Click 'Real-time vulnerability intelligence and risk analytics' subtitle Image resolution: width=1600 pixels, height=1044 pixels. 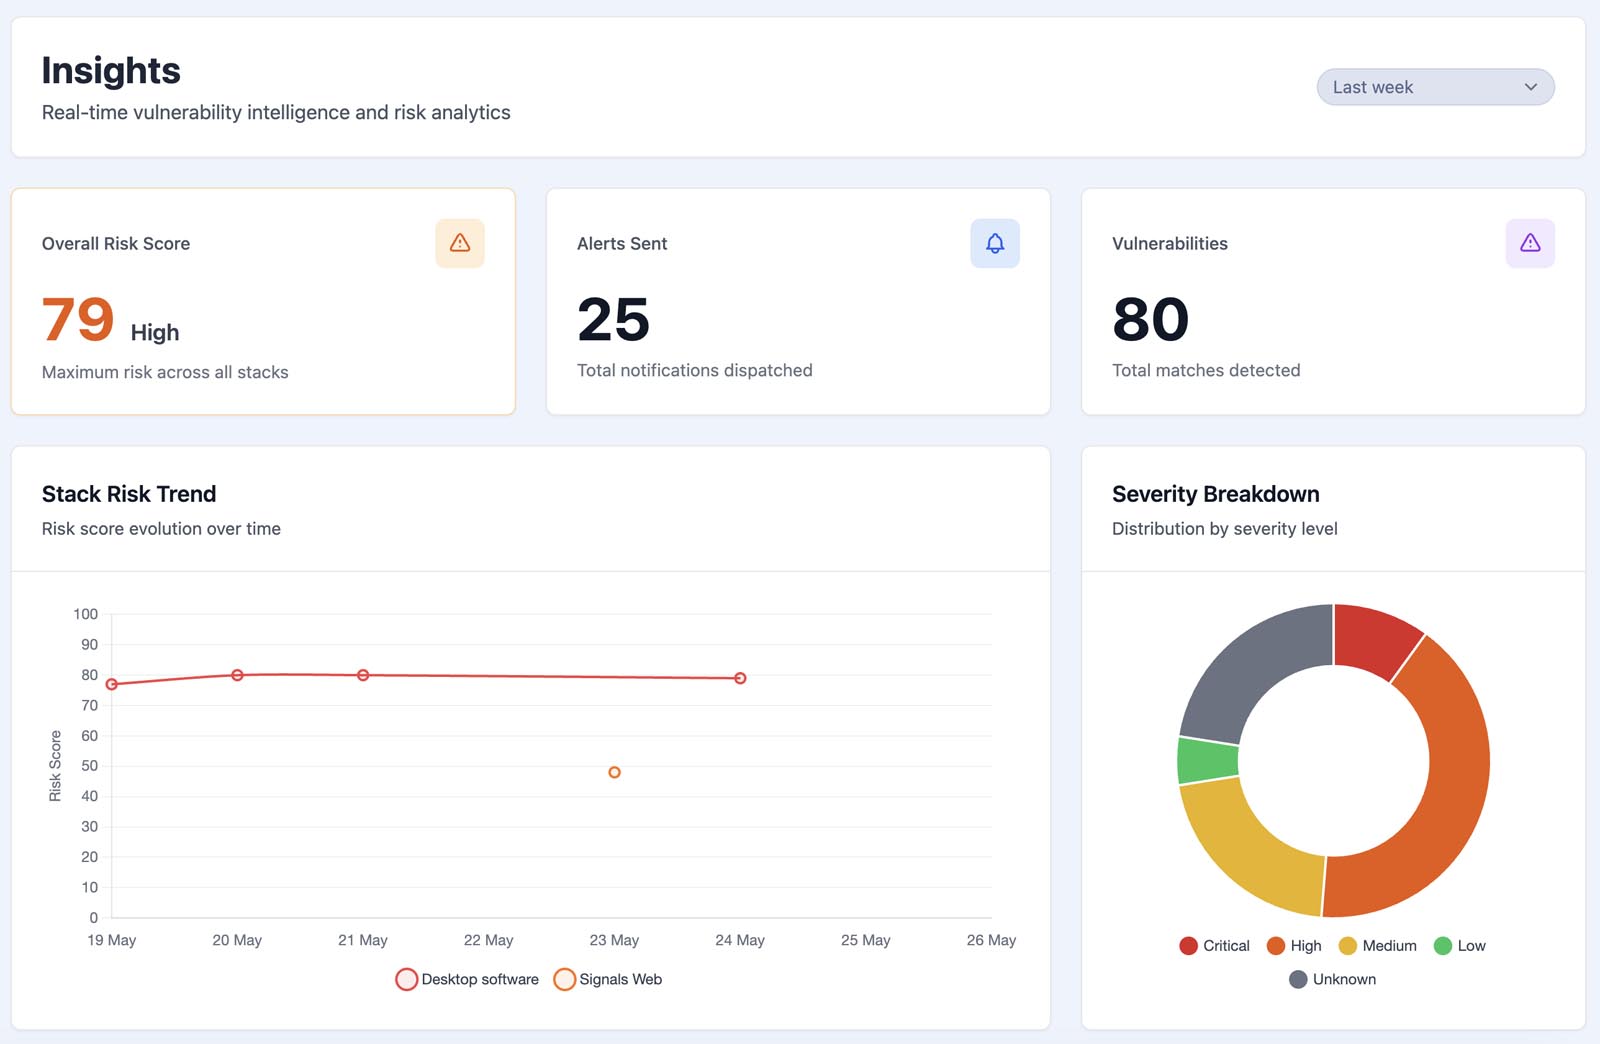click(276, 113)
